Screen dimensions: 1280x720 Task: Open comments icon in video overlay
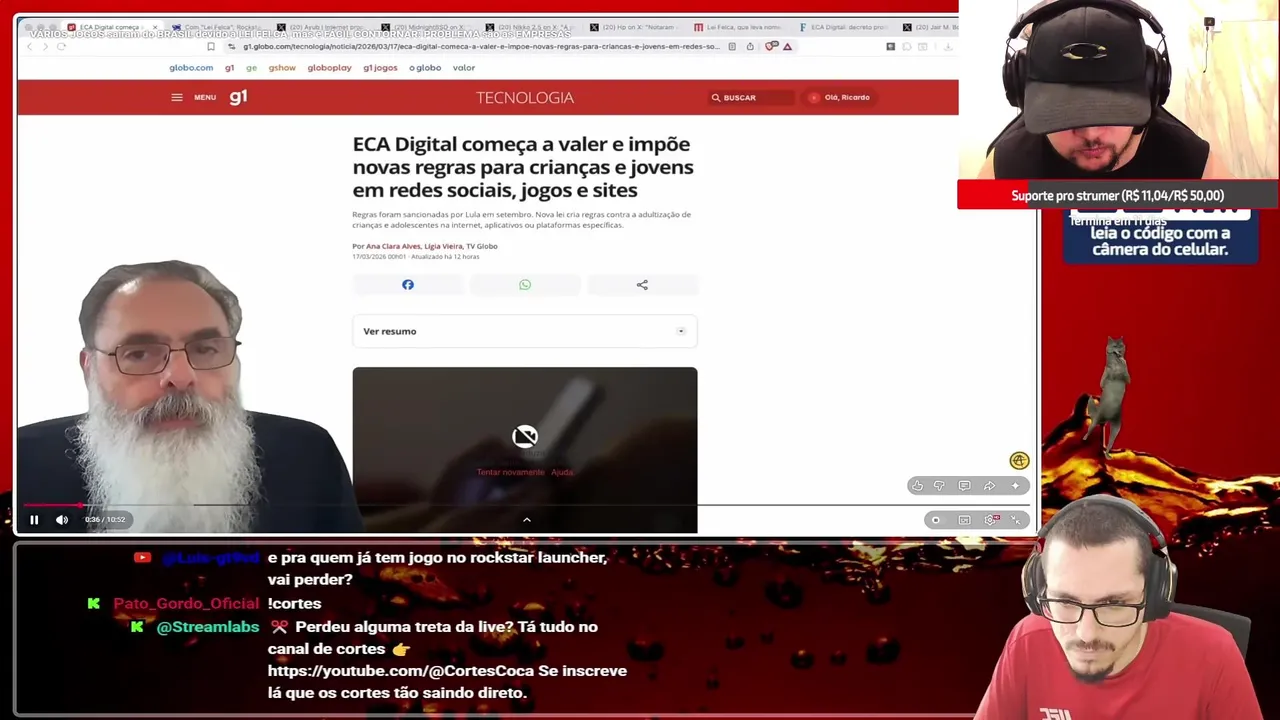pyautogui.click(x=964, y=486)
